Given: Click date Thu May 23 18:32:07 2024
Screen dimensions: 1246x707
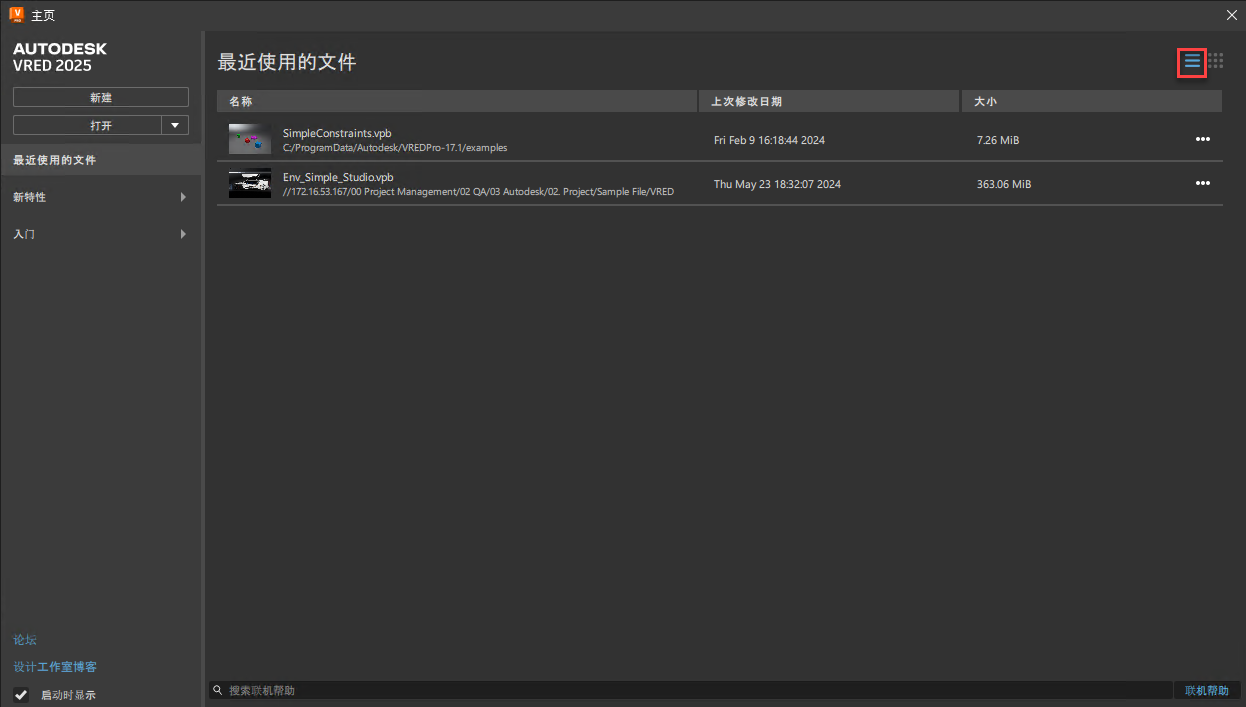Looking at the screenshot, I should pyautogui.click(x=777, y=184).
